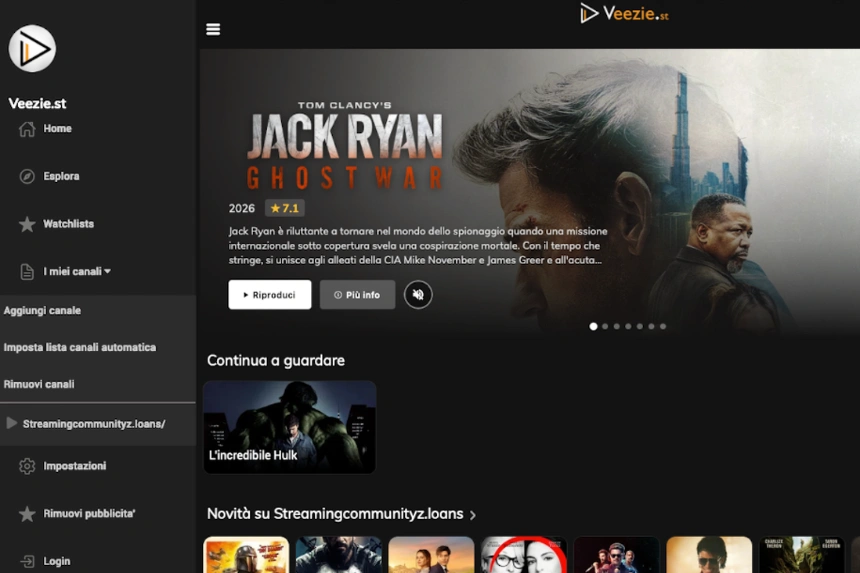Select the fifth carousel dot
860x573 pixels.
pos(640,326)
